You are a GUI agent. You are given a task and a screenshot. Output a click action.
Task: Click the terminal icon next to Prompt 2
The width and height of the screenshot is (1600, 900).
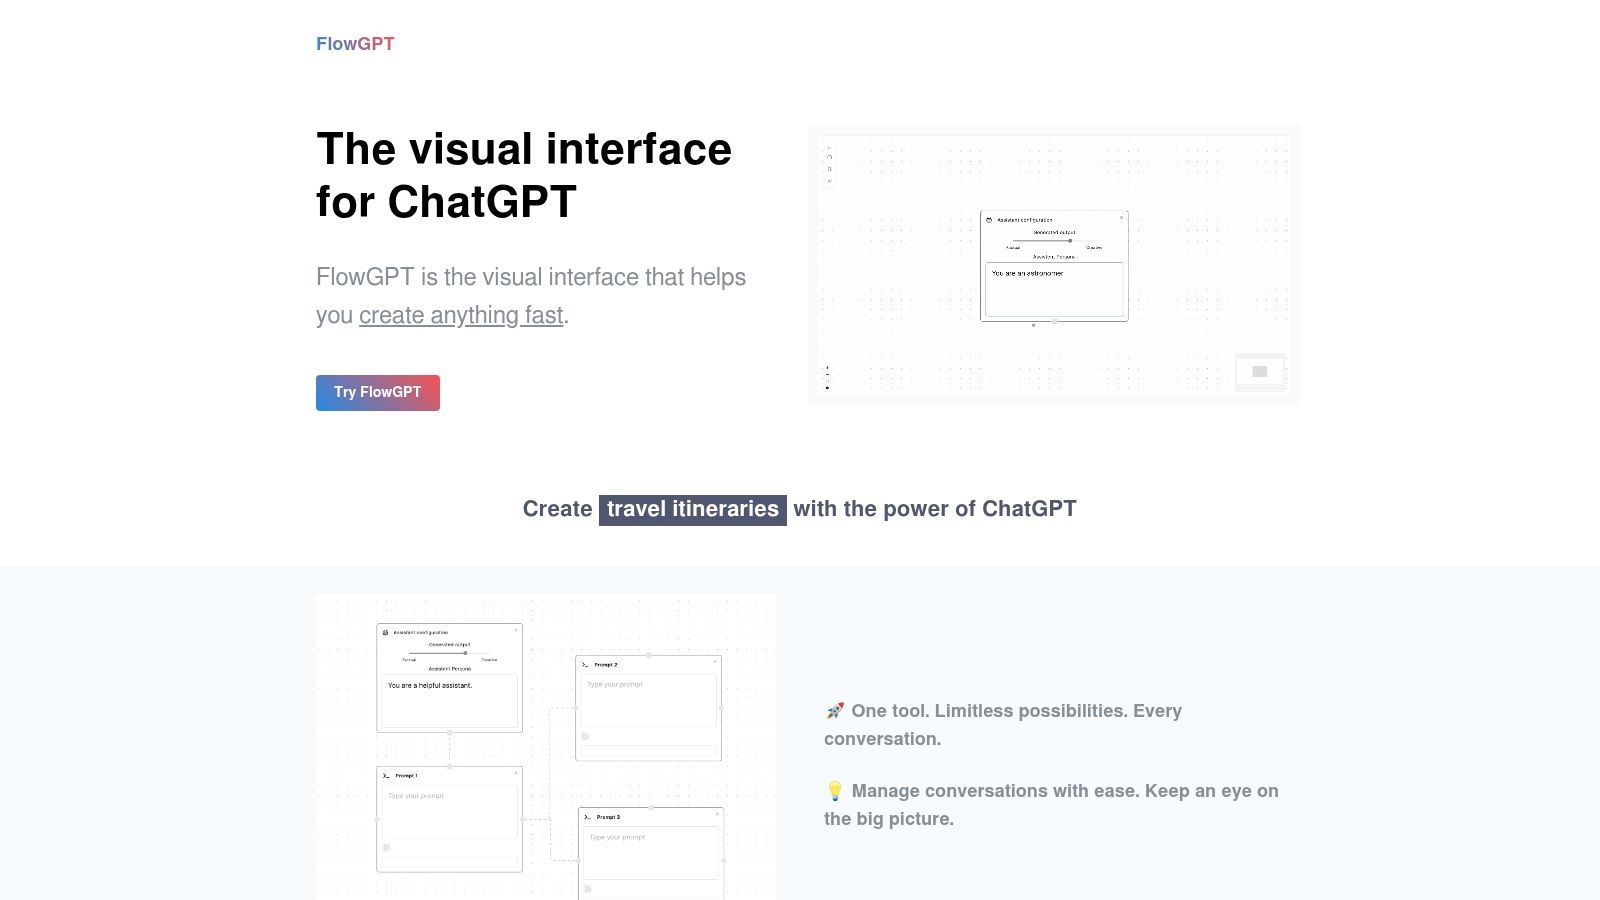585,664
